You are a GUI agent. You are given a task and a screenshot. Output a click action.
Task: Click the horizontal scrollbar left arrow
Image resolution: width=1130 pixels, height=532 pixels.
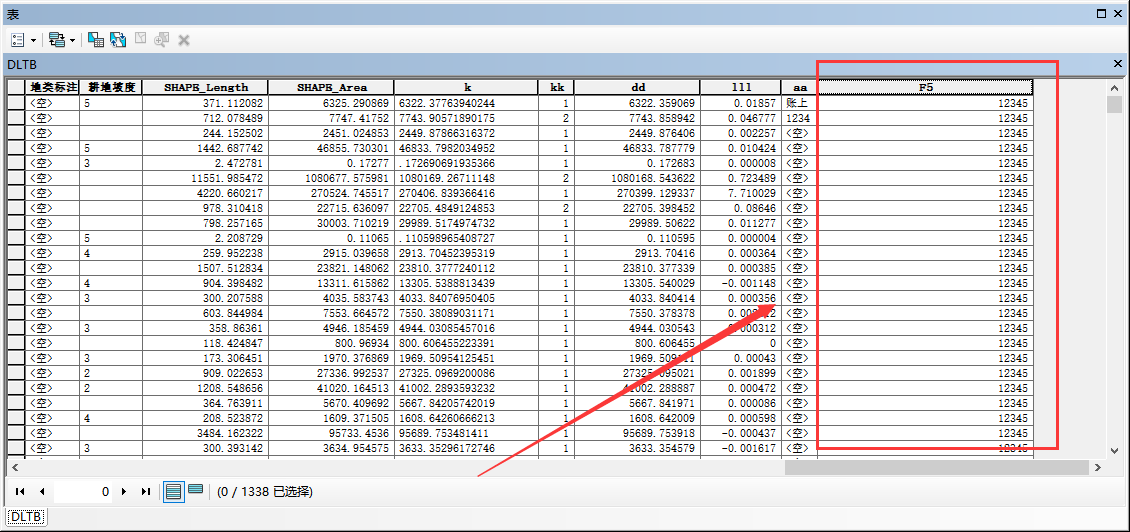[x=16, y=468]
